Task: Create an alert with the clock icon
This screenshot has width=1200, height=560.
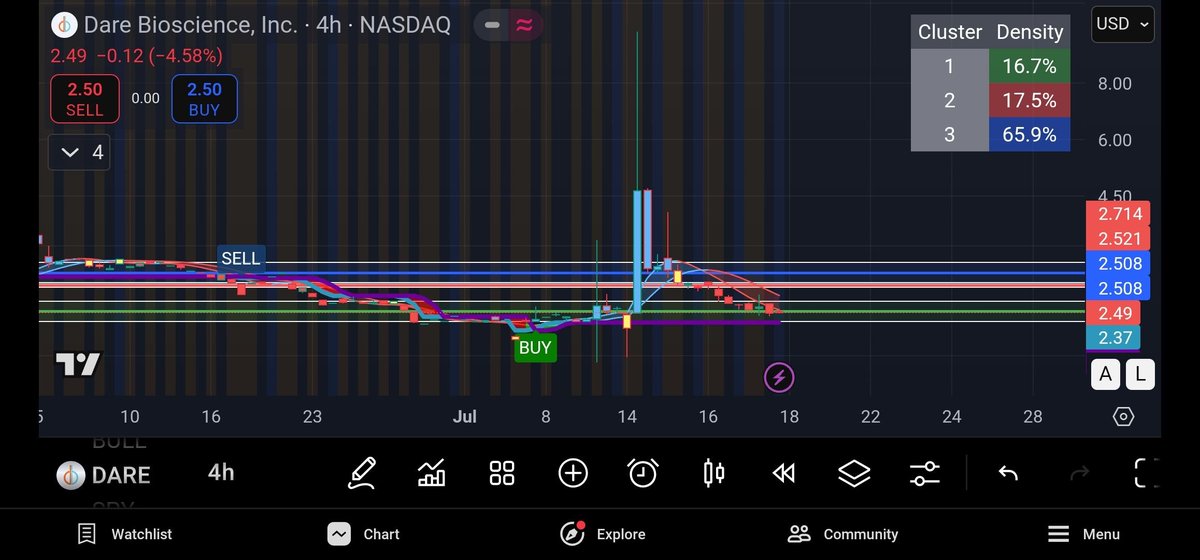Action: 643,473
